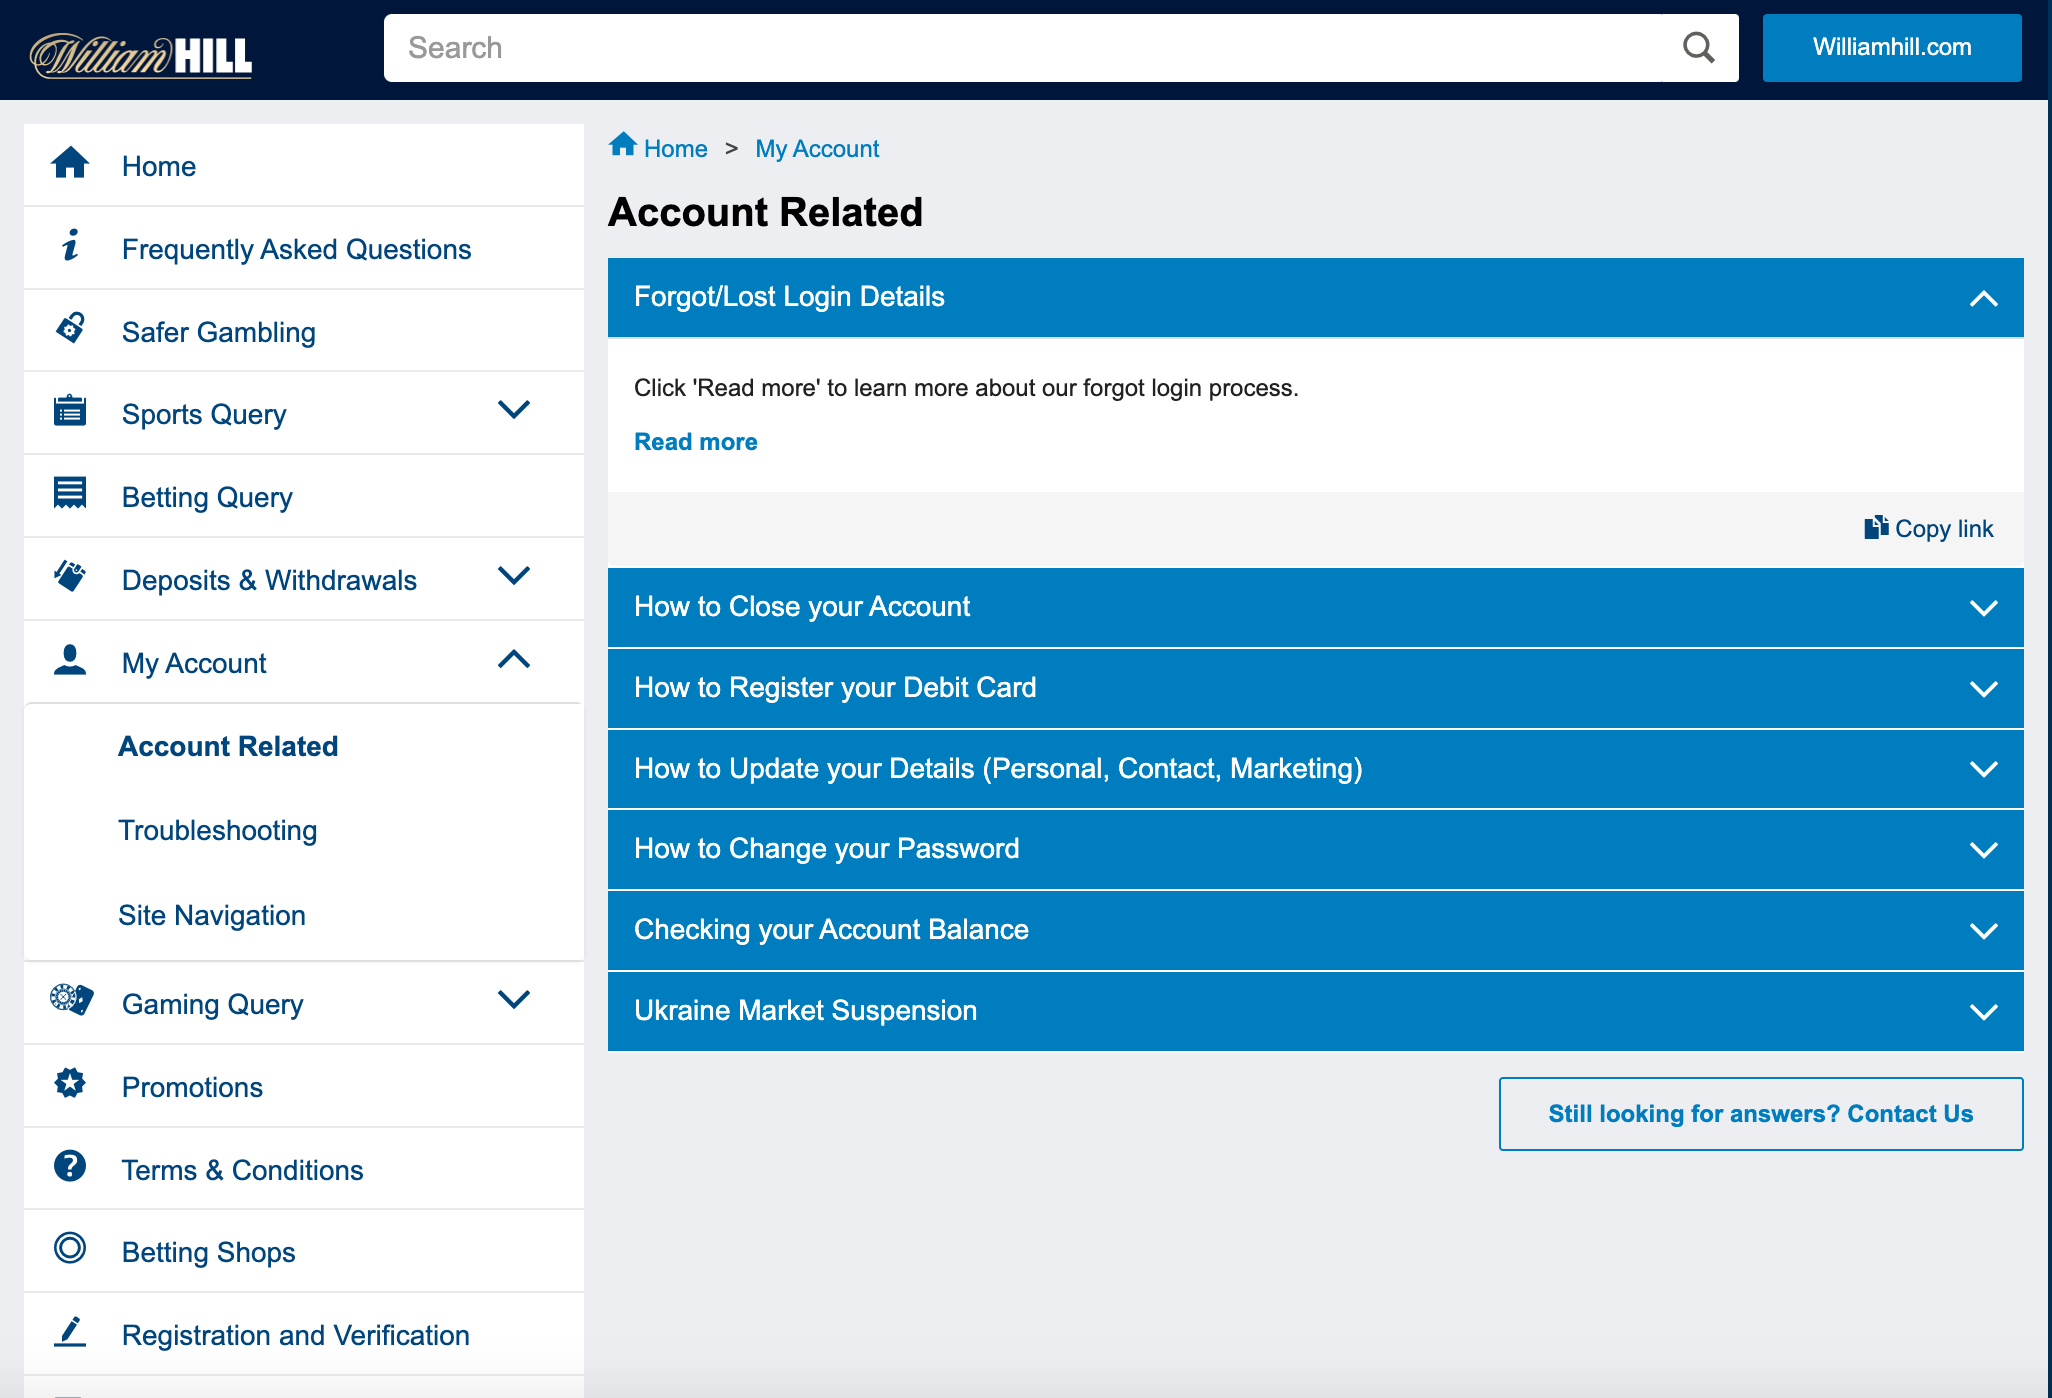Open Troubleshooting under My Account

tap(218, 830)
